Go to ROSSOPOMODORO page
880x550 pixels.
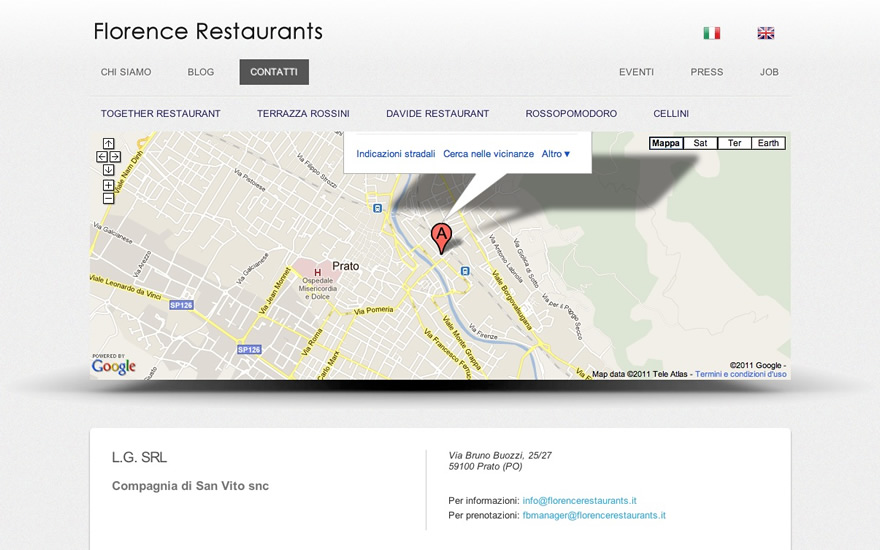click(571, 113)
